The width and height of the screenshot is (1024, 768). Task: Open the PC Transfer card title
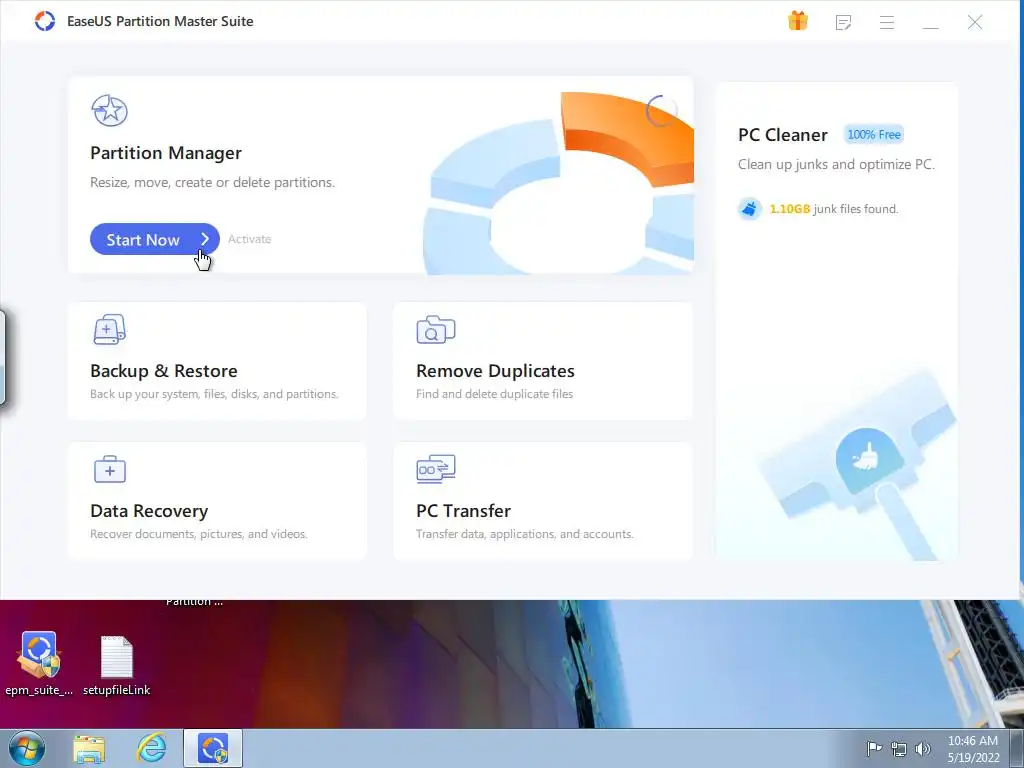click(463, 511)
